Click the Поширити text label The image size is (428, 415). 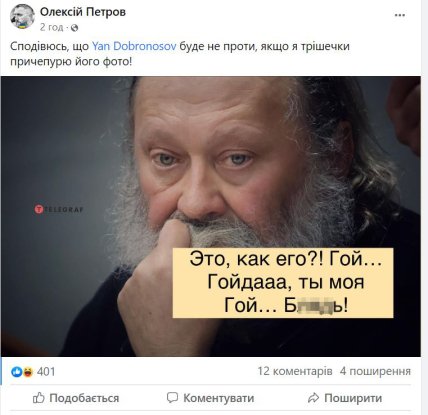pos(353,398)
